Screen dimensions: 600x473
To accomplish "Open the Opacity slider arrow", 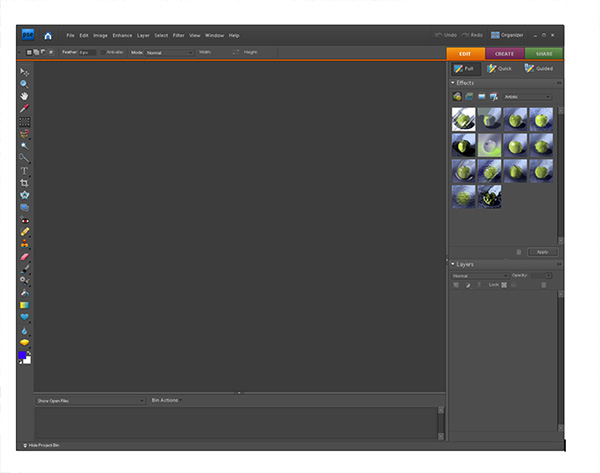I will 548,276.
